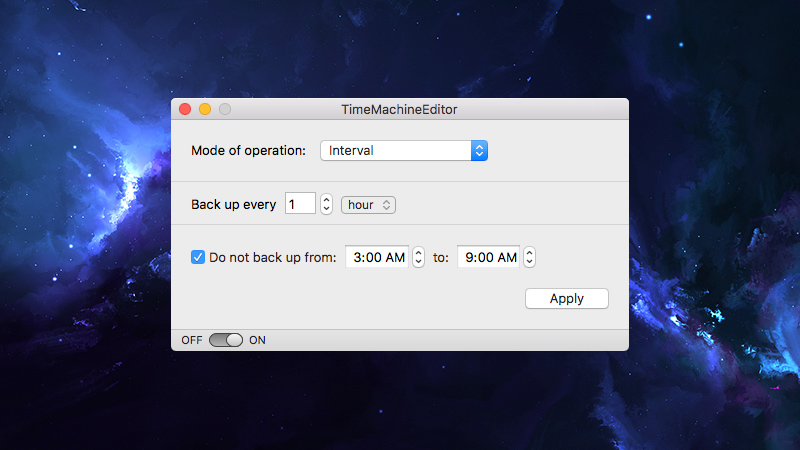Viewport: 800px width, 450px height.
Task: Click the 3:00 AM time stepper
Action: point(418,257)
